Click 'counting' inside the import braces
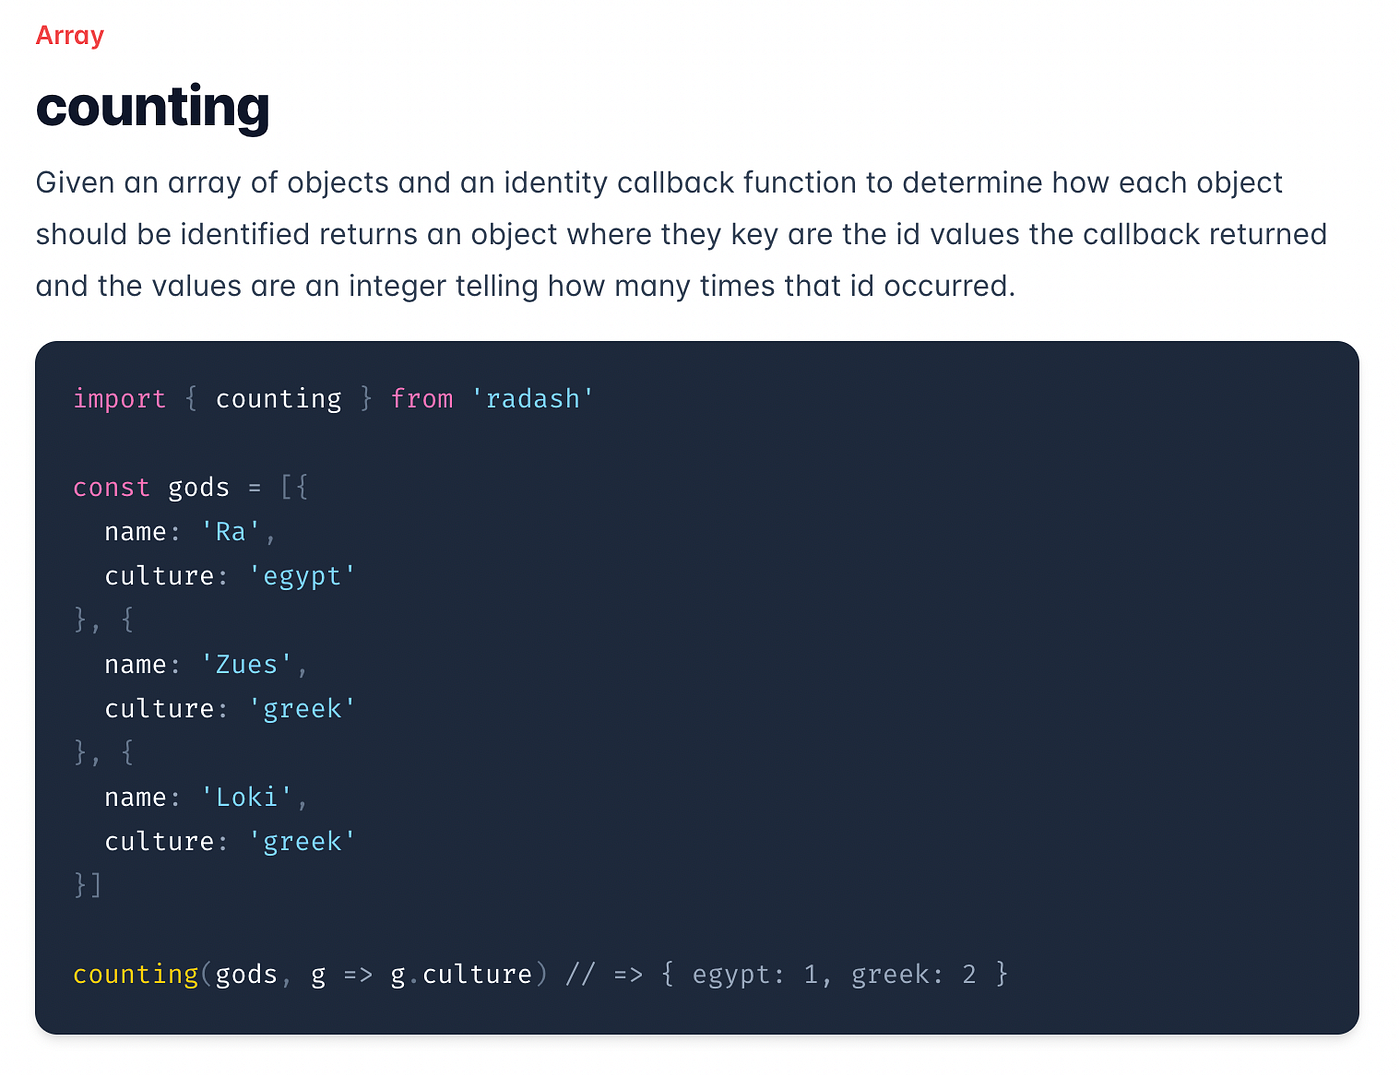Screen dimensions: 1400x1075 tap(278, 399)
